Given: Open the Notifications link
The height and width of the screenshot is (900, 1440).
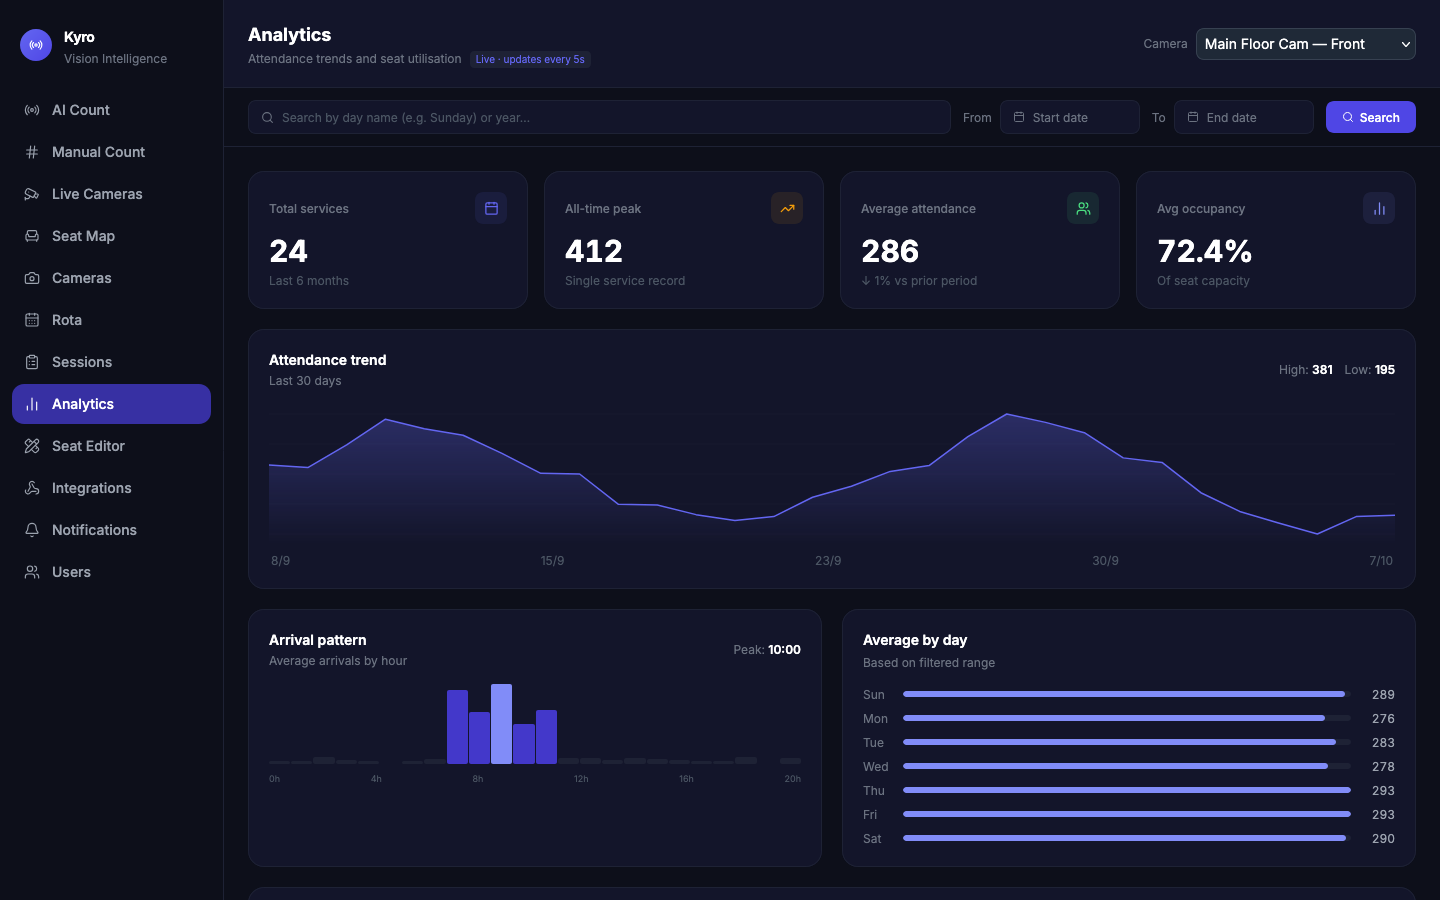Looking at the screenshot, I should 111,530.
